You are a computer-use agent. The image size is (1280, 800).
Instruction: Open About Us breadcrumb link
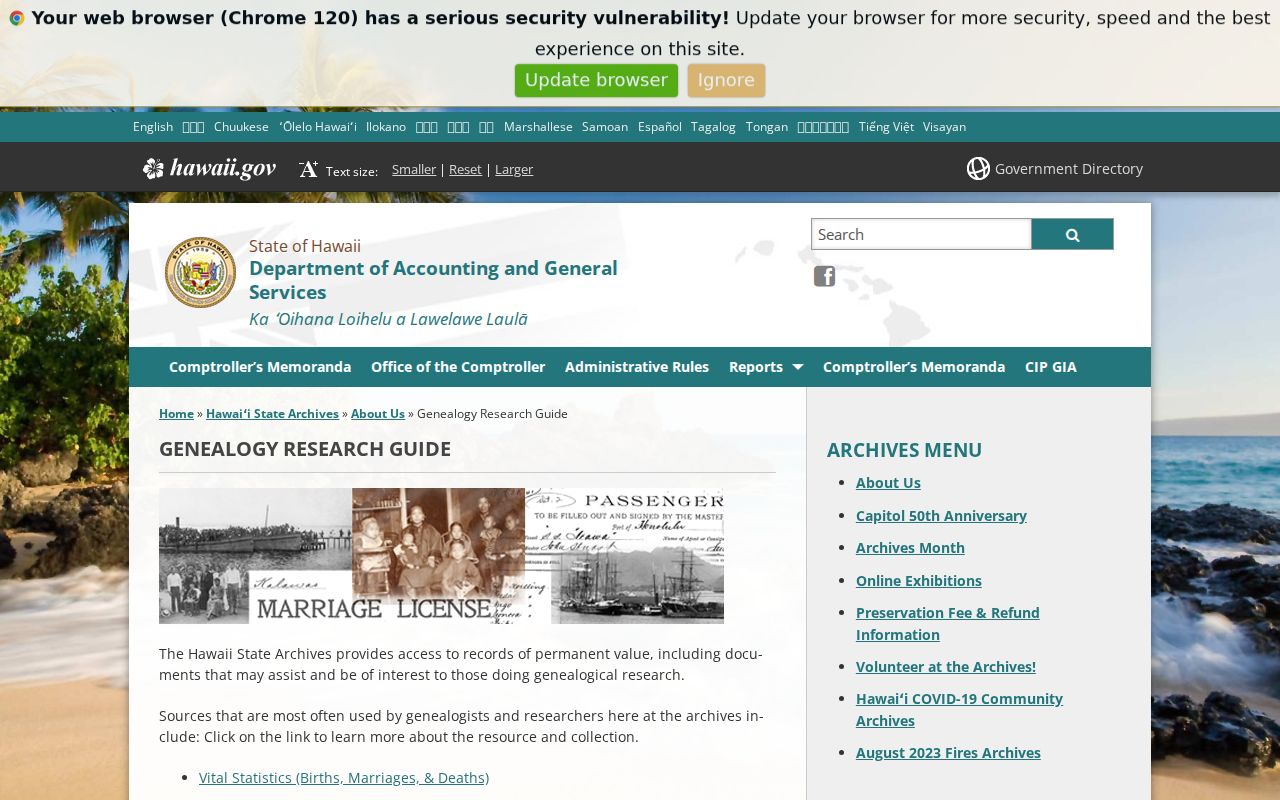tap(378, 413)
